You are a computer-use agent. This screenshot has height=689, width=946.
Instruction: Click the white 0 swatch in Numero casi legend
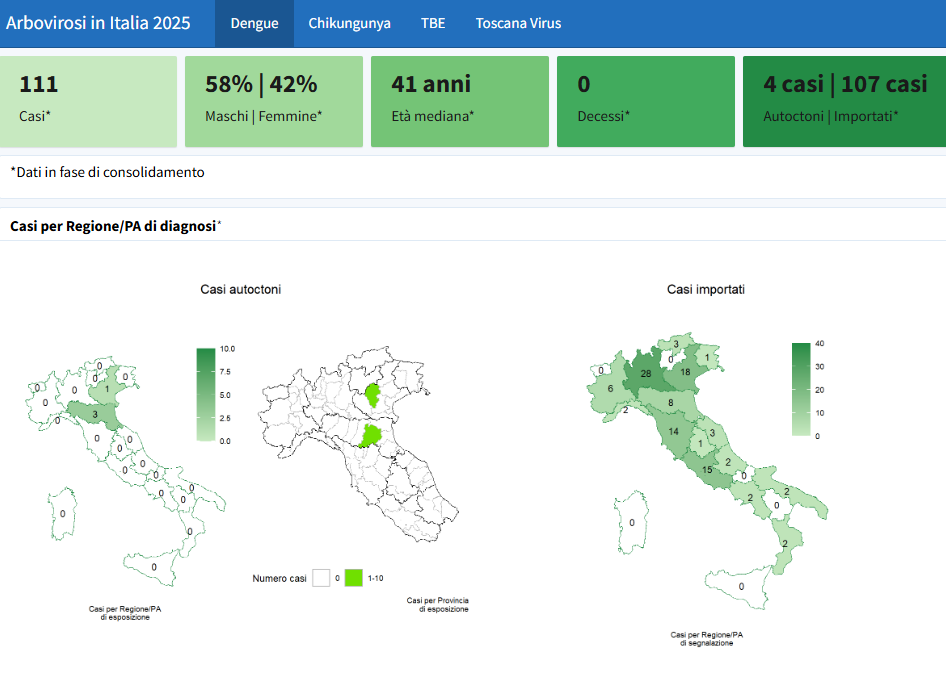pyautogui.click(x=323, y=577)
